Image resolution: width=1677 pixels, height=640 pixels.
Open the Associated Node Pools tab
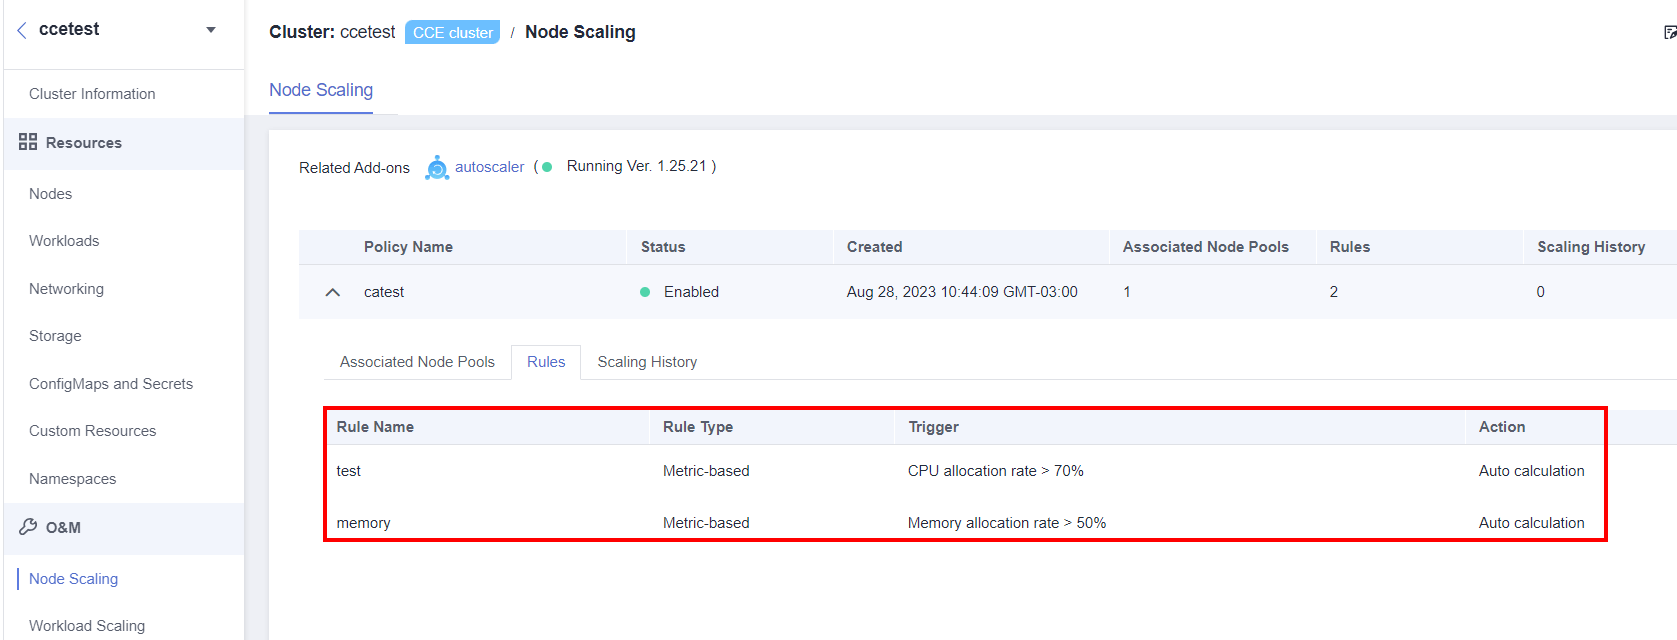(417, 361)
